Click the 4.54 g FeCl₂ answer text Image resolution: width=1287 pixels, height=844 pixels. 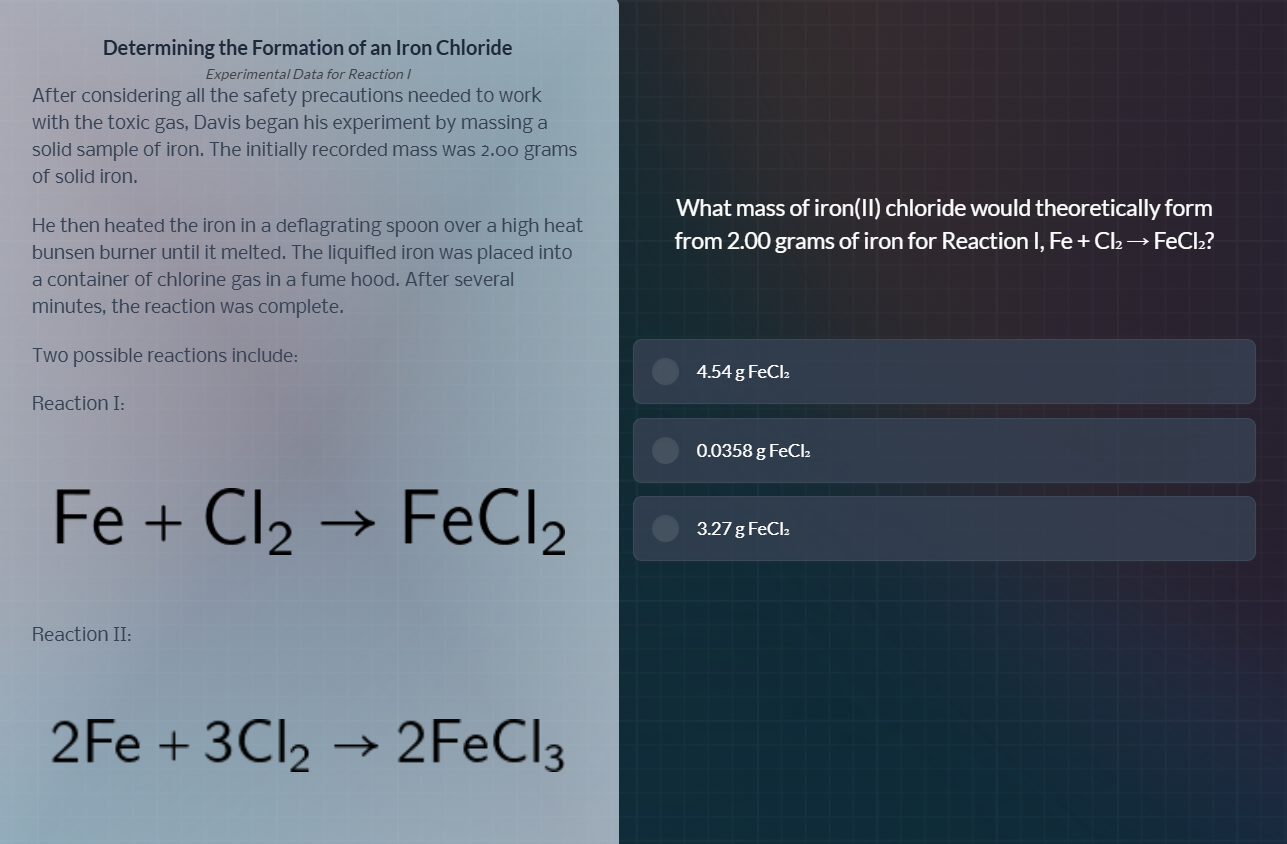743,372
